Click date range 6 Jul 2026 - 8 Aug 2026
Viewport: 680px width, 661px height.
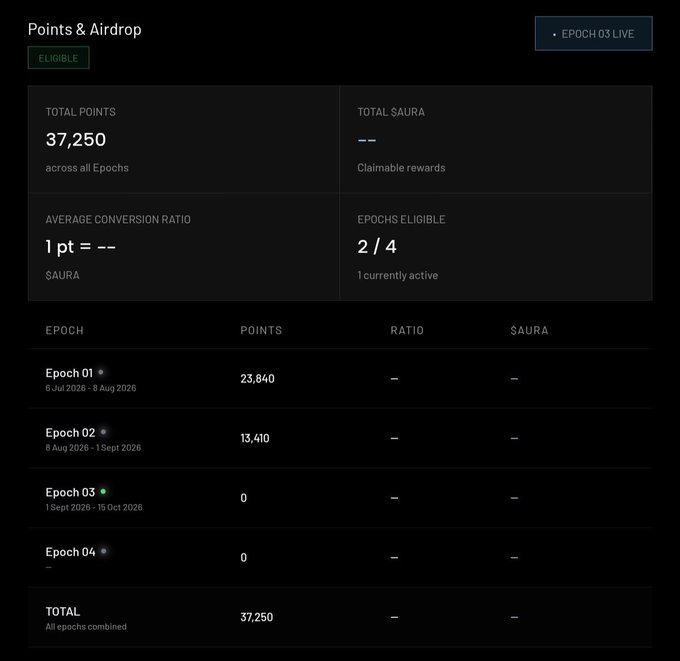coord(91,388)
